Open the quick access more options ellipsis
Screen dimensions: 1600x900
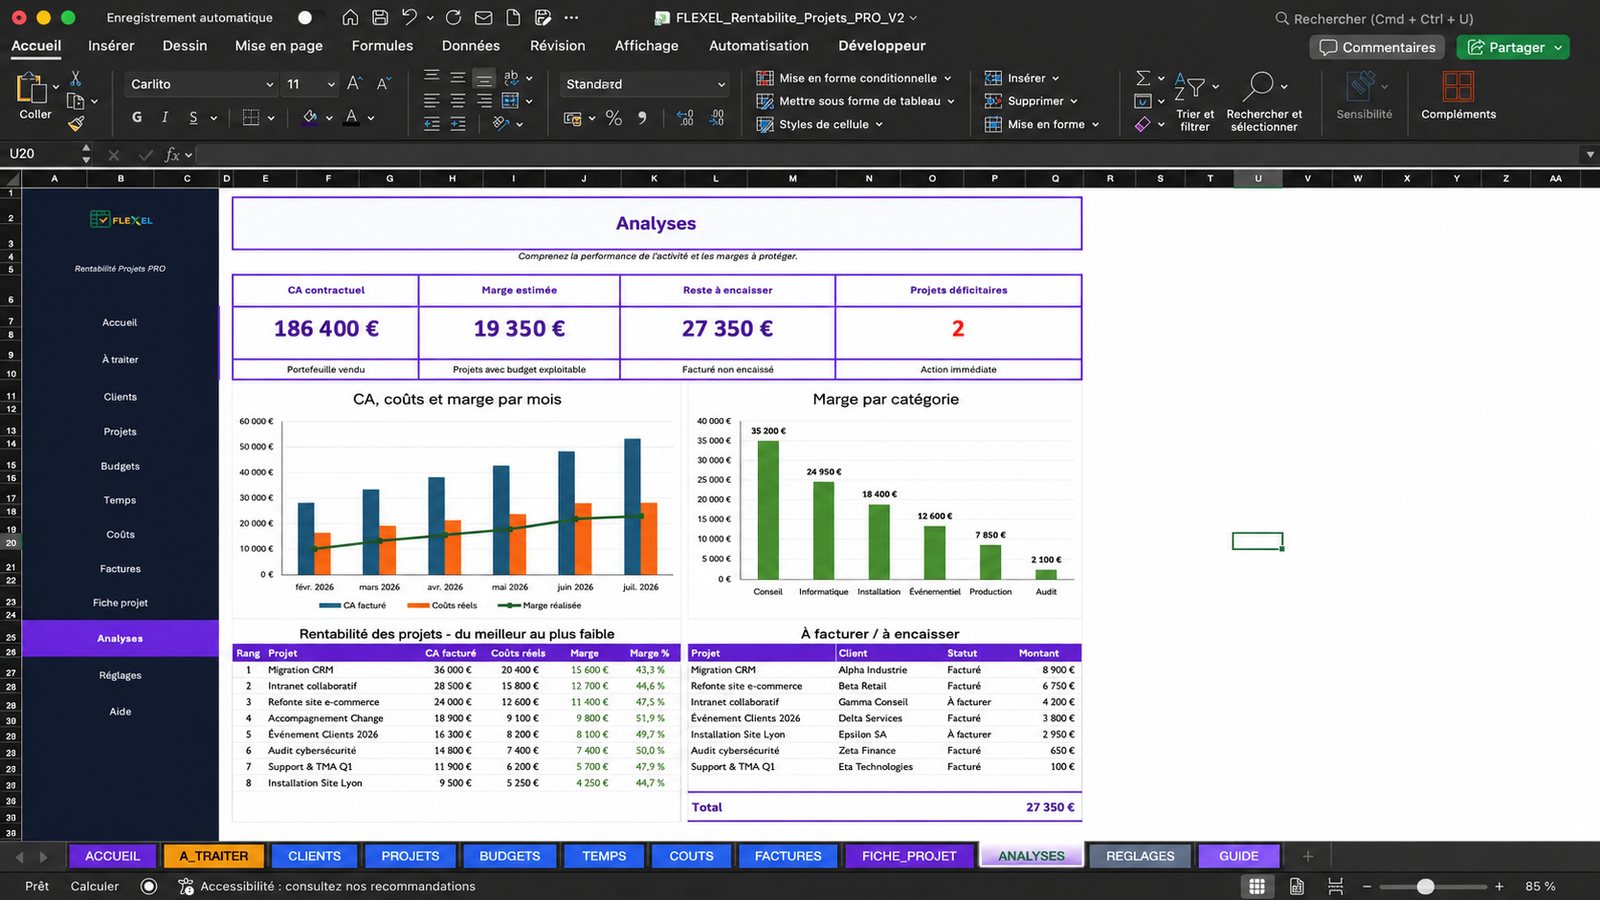pos(571,18)
